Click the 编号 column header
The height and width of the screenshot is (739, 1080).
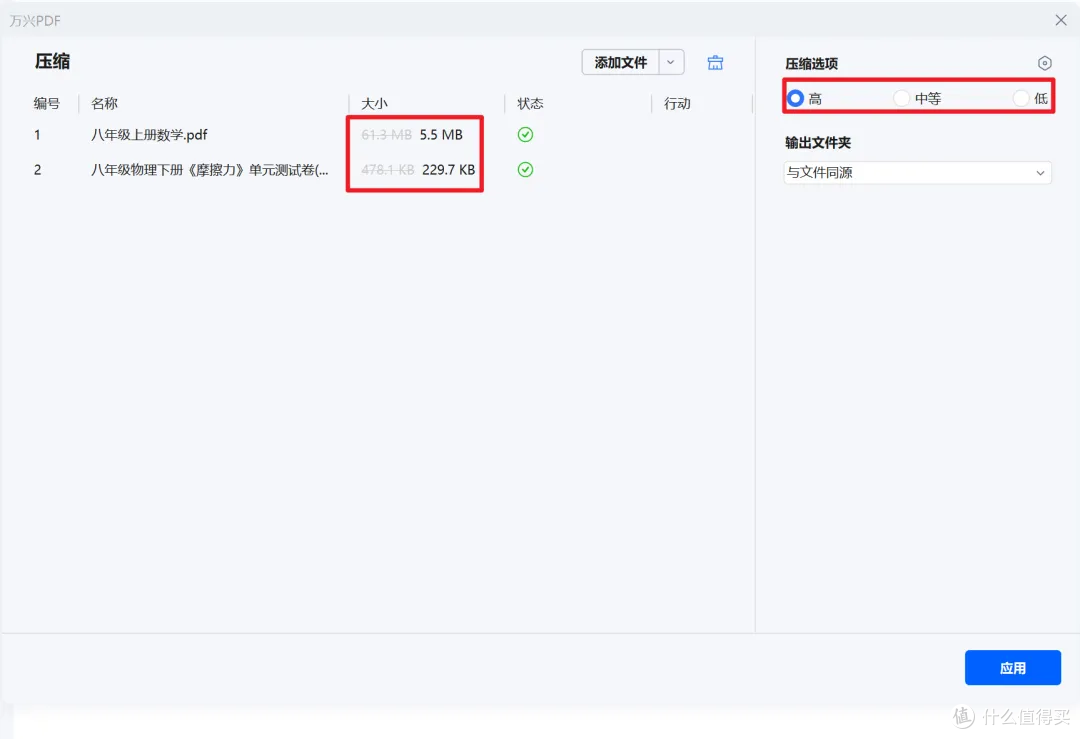(47, 103)
